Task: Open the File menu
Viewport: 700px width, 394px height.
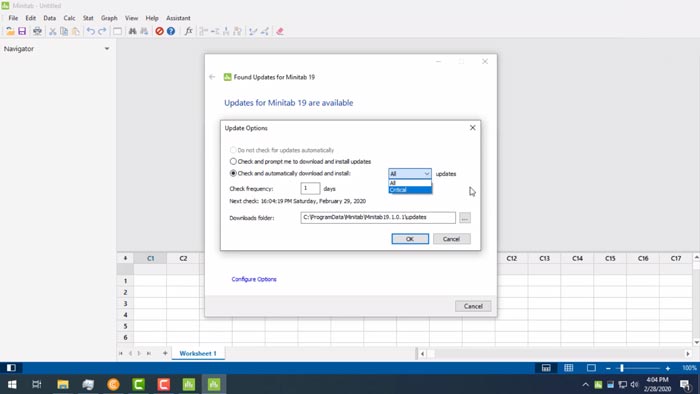Action: (x=13, y=18)
